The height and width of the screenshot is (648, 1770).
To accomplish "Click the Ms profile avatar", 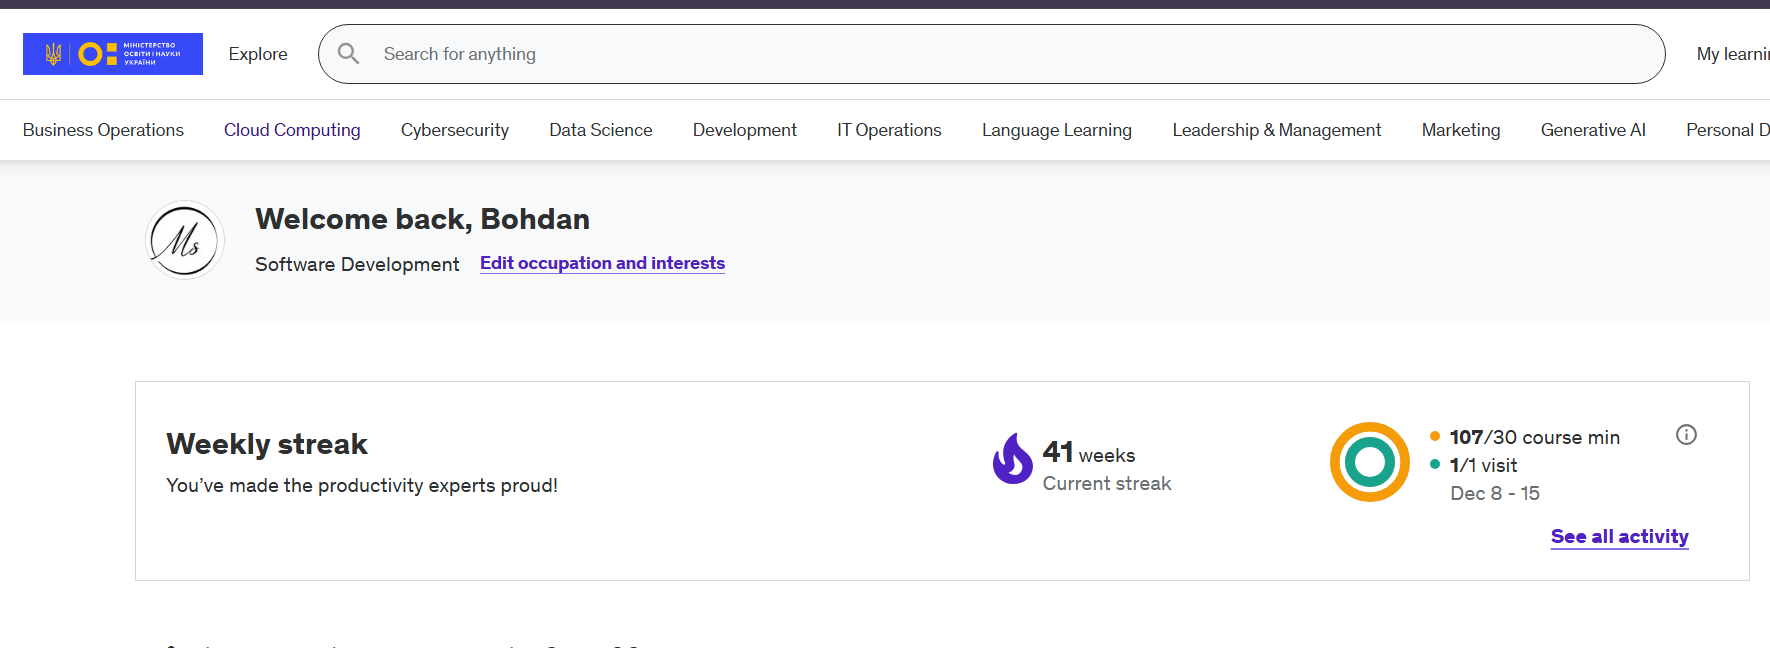I will 185,240.
